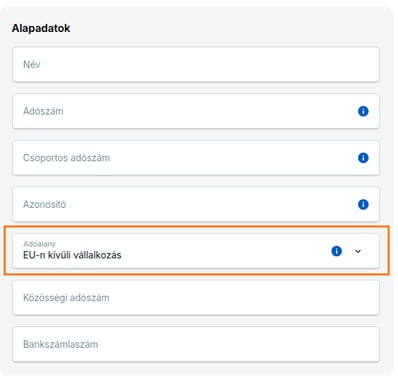Activate the Közösségi adószám field
This screenshot has width=398, height=383.
point(196,298)
